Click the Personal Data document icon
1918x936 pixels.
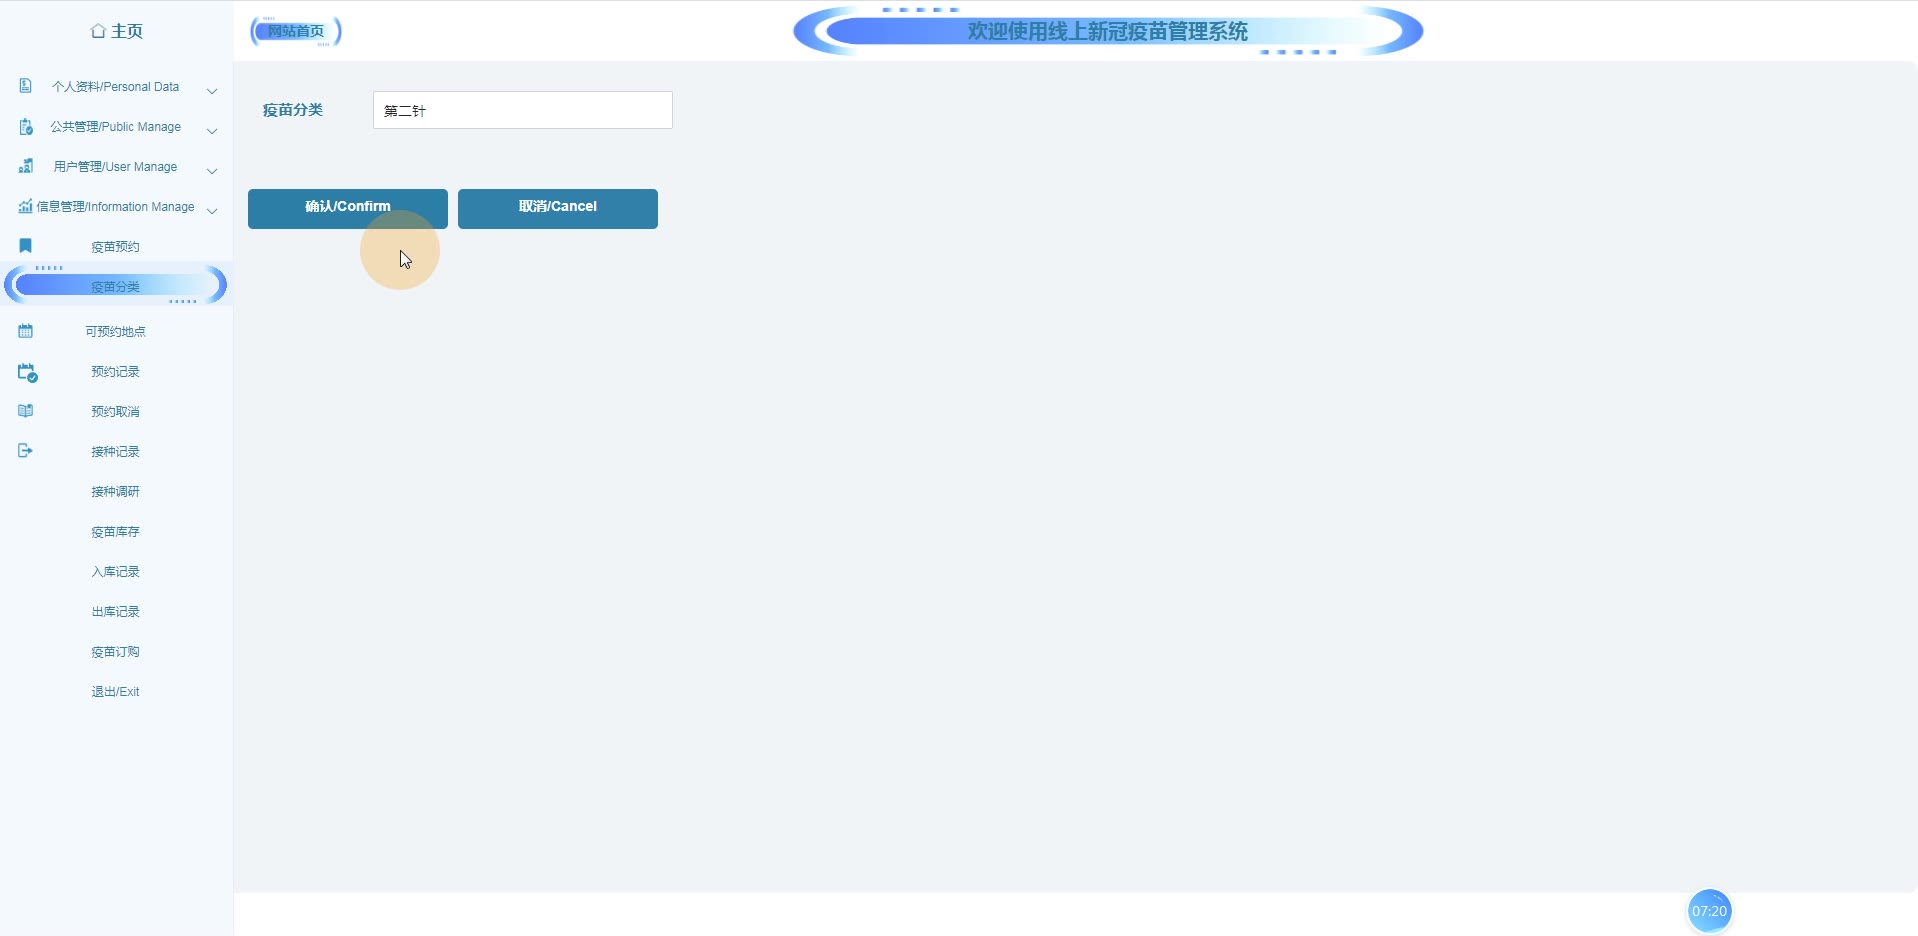[26, 86]
